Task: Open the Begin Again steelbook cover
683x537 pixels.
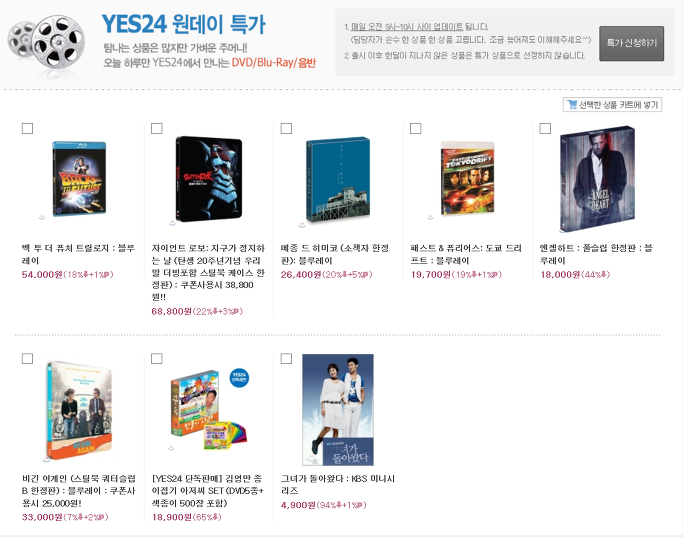Action: 79,410
